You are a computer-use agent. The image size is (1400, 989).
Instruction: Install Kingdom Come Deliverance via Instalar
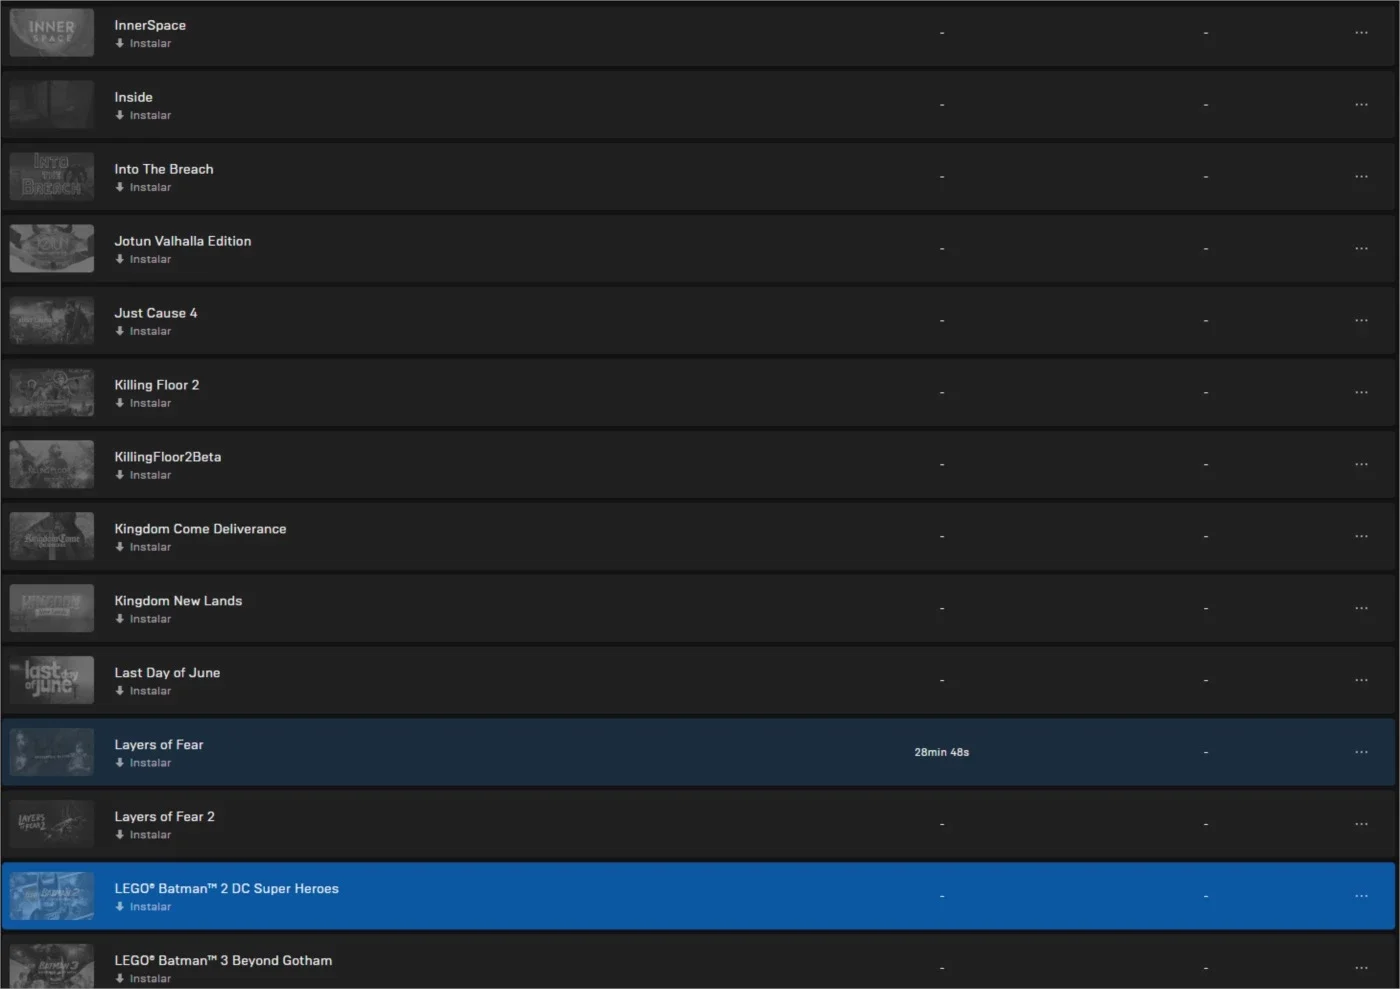pyautogui.click(x=143, y=548)
